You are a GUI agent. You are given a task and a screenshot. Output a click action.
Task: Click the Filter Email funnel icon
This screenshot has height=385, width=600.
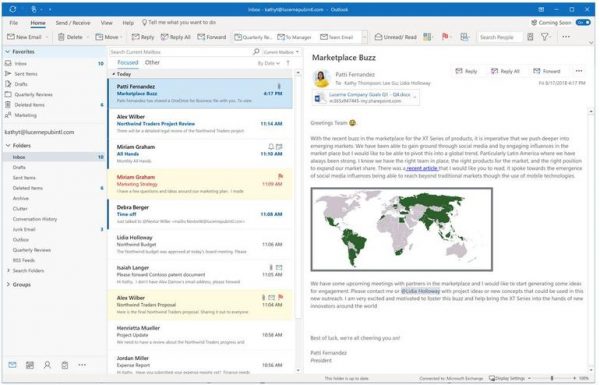pyautogui.click(x=544, y=37)
